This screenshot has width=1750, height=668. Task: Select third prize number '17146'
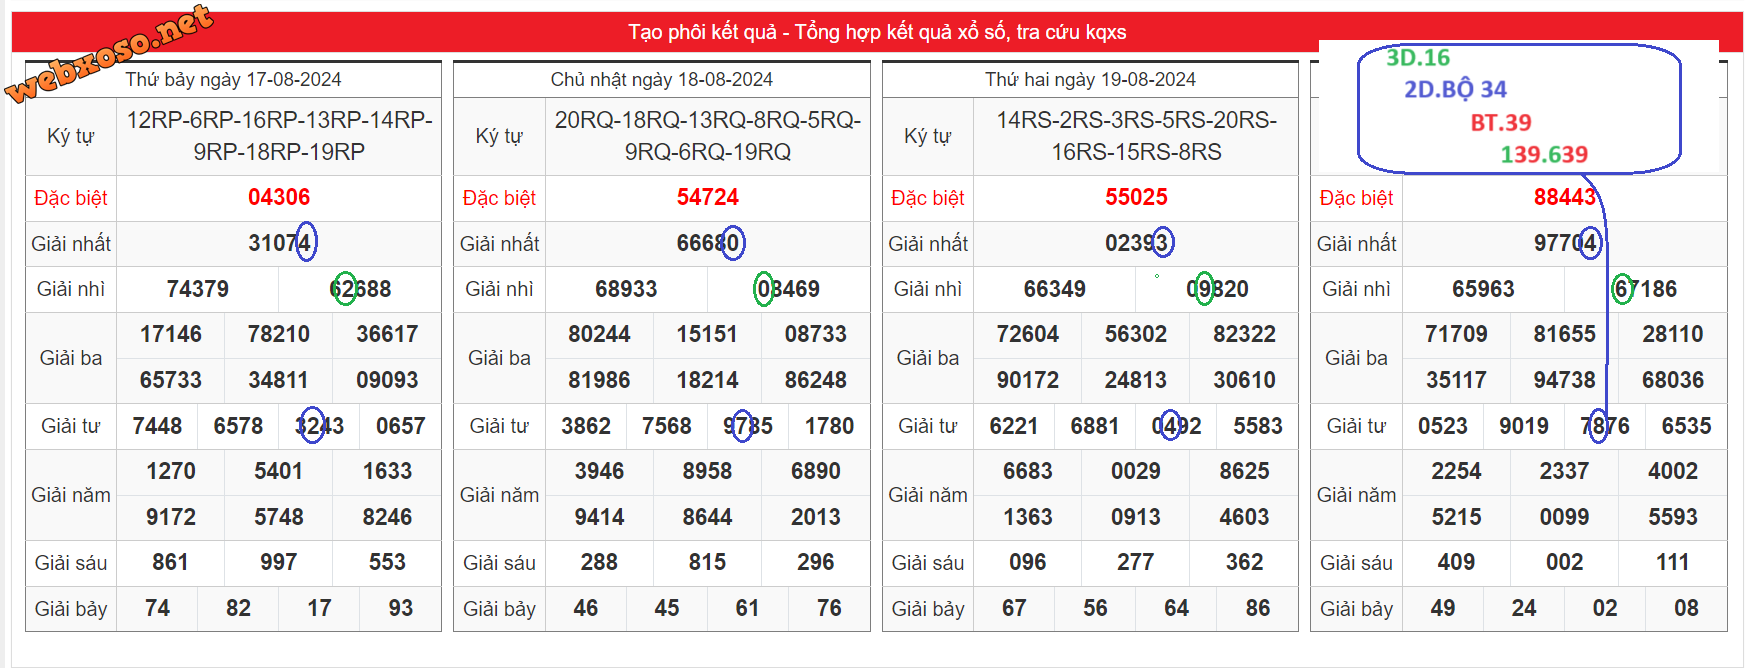tap(170, 334)
